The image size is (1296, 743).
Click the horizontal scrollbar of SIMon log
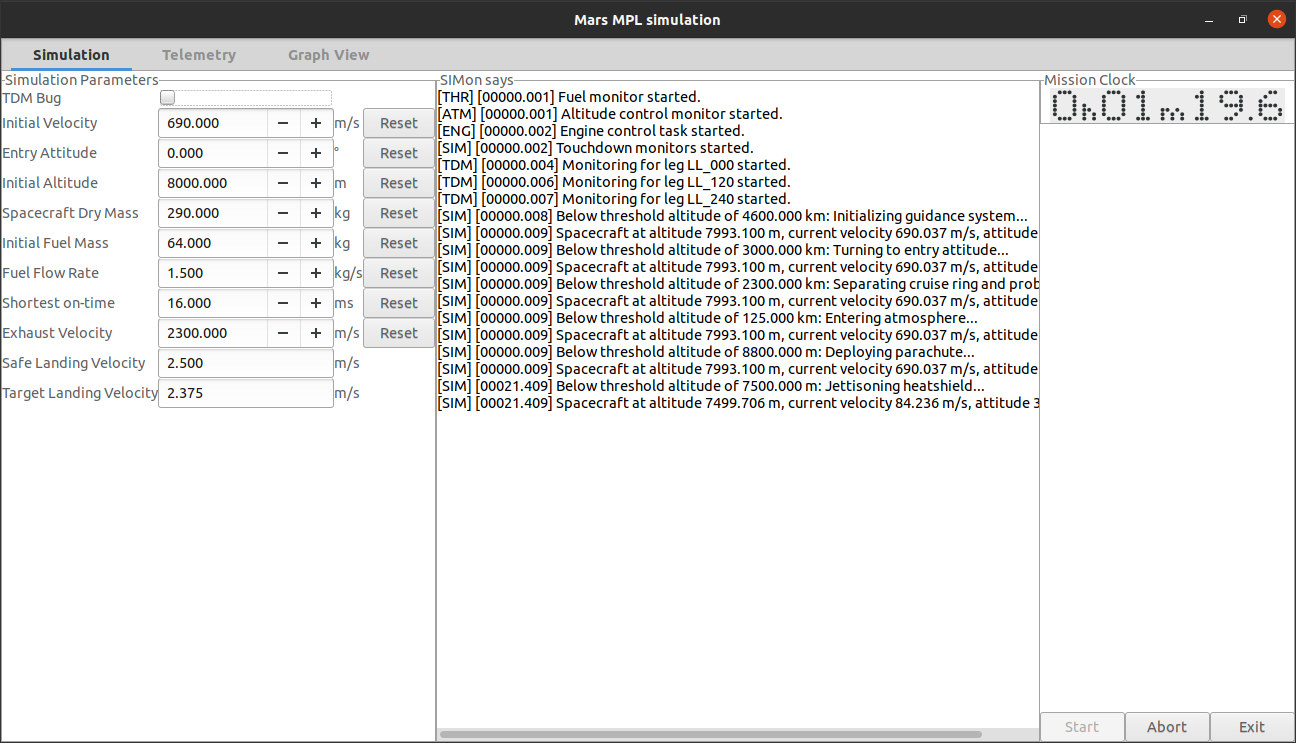point(710,734)
